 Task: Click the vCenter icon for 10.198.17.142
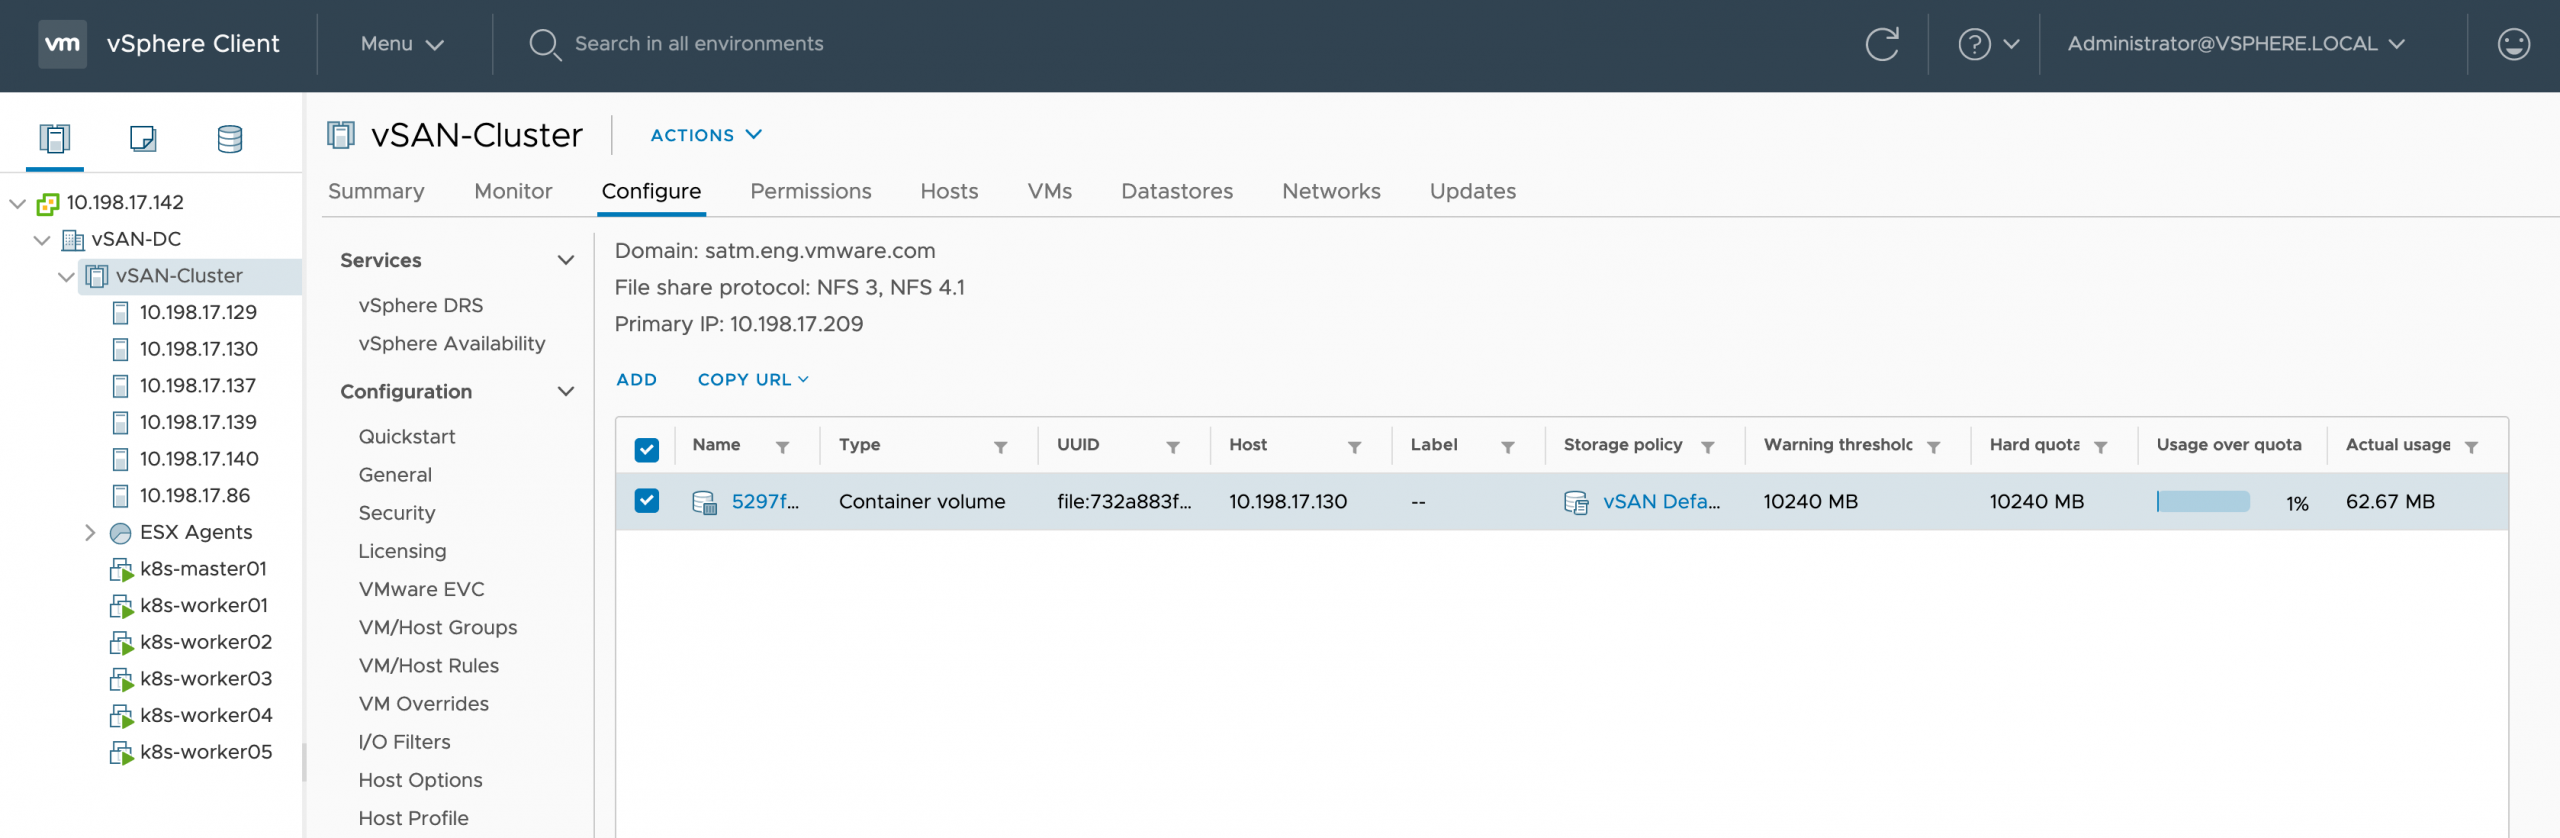tap(48, 203)
